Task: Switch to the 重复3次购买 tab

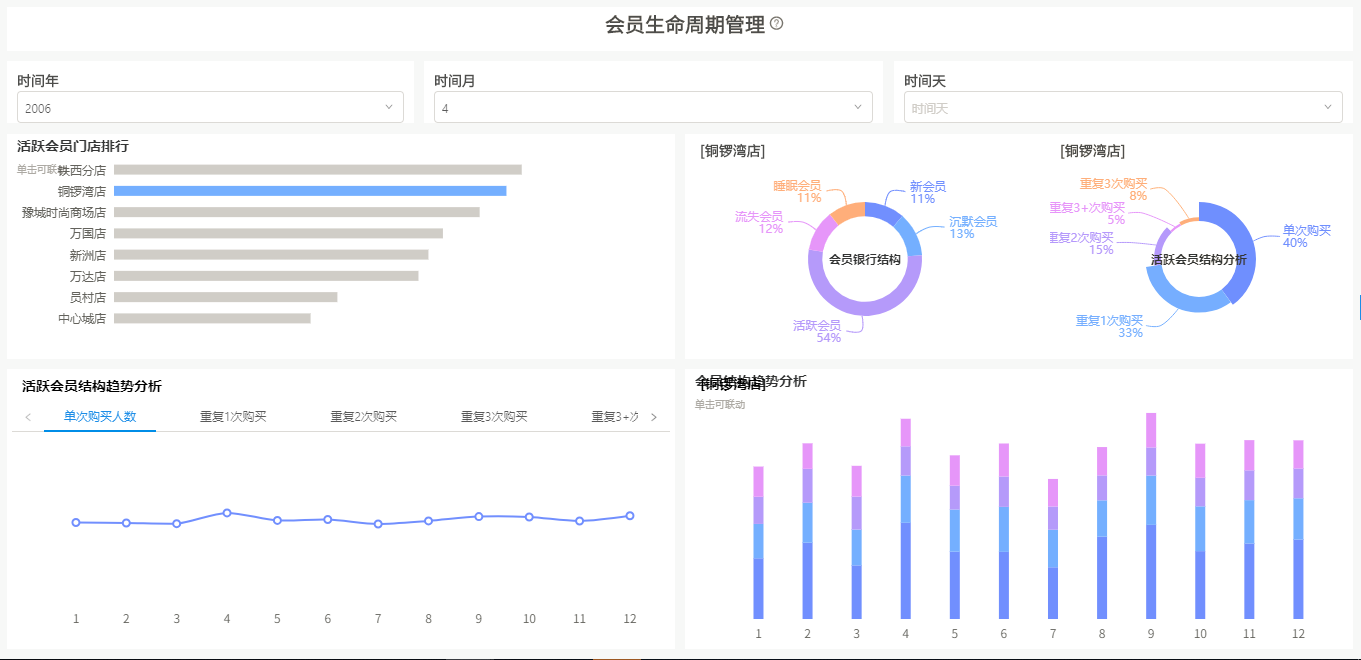Action: pos(494,417)
